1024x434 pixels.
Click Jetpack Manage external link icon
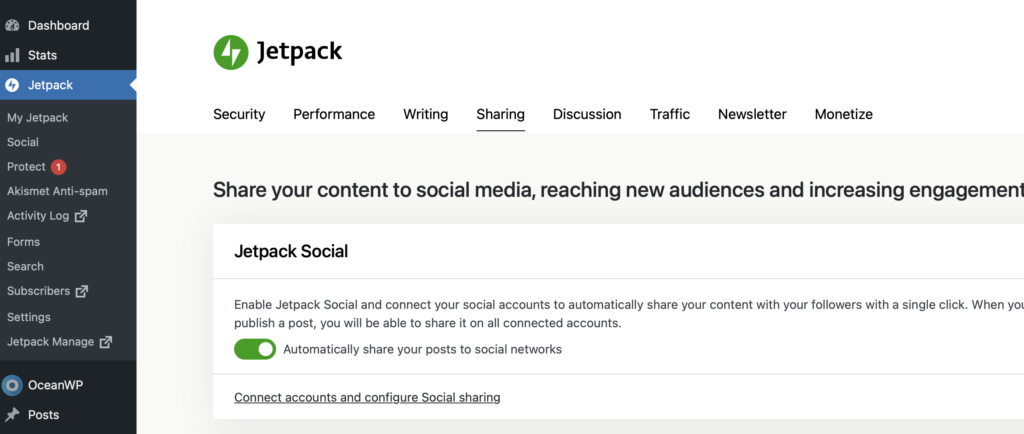pos(105,342)
